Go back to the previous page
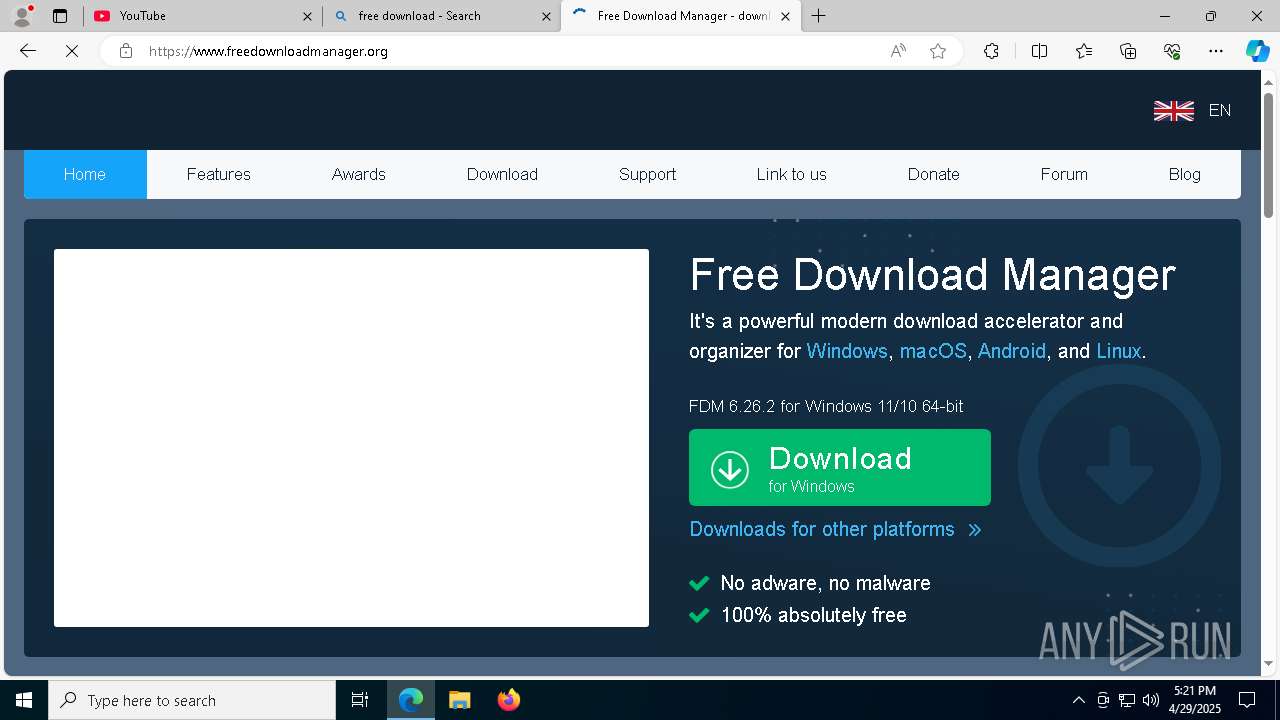The height and width of the screenshot is (720, 1280). point(28,51)
